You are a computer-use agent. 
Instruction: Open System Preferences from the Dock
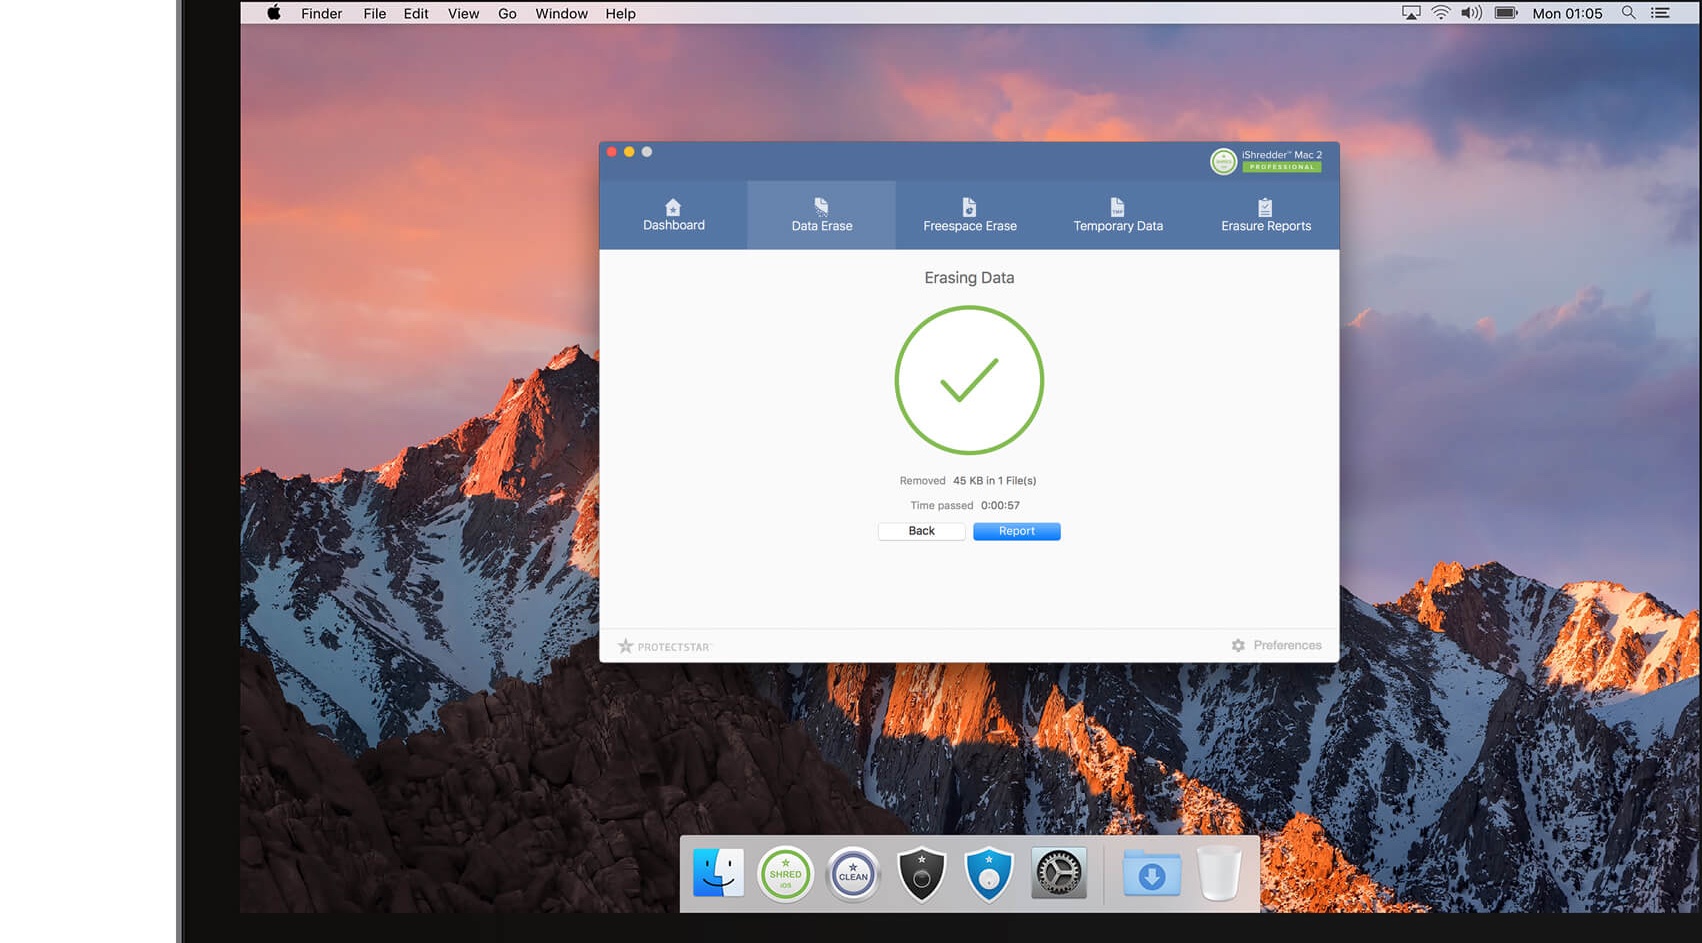click(1058, 875)
